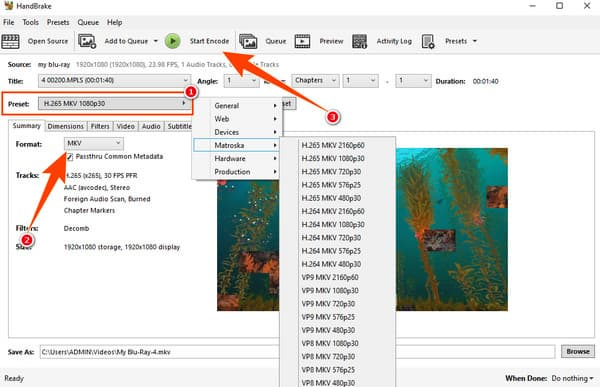Open the Queue menu in menu bar
This screenshot has height=387, width=600.
coord(88,22)
